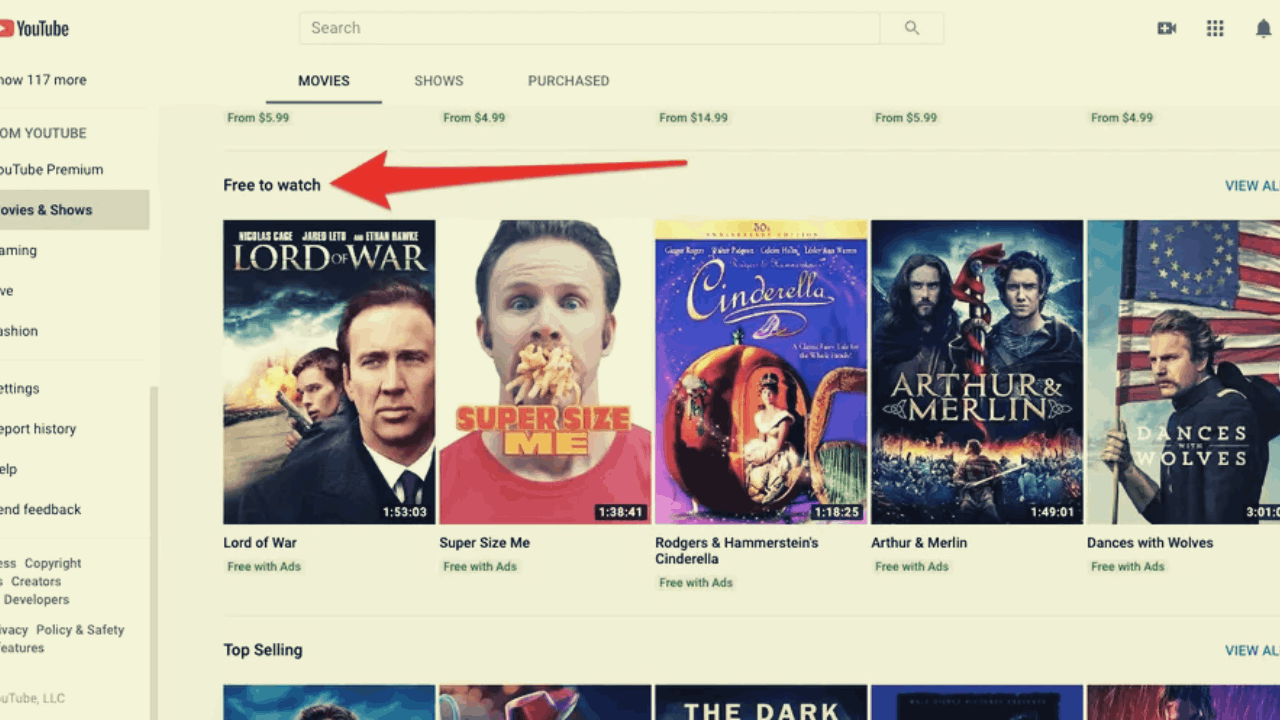The width and height of the screenshot is (1280, 720).
Task: Click the Developers footer link
Action: [x=37, y=599]
